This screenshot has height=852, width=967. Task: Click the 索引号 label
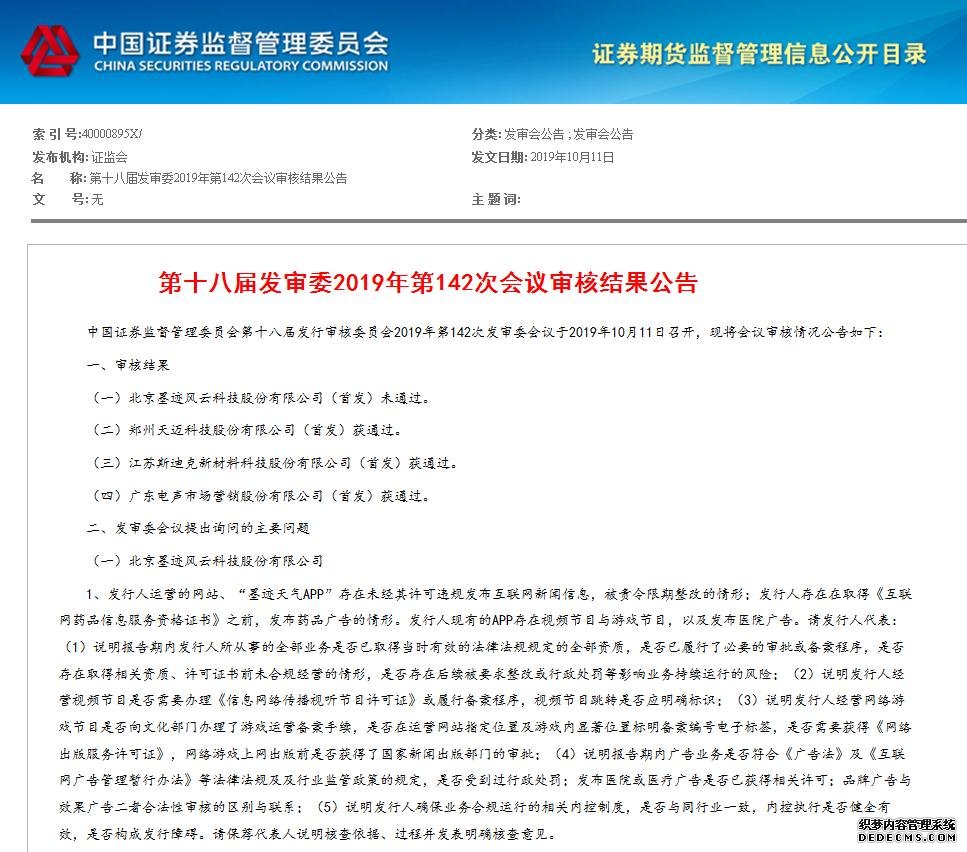coord(57,134)
